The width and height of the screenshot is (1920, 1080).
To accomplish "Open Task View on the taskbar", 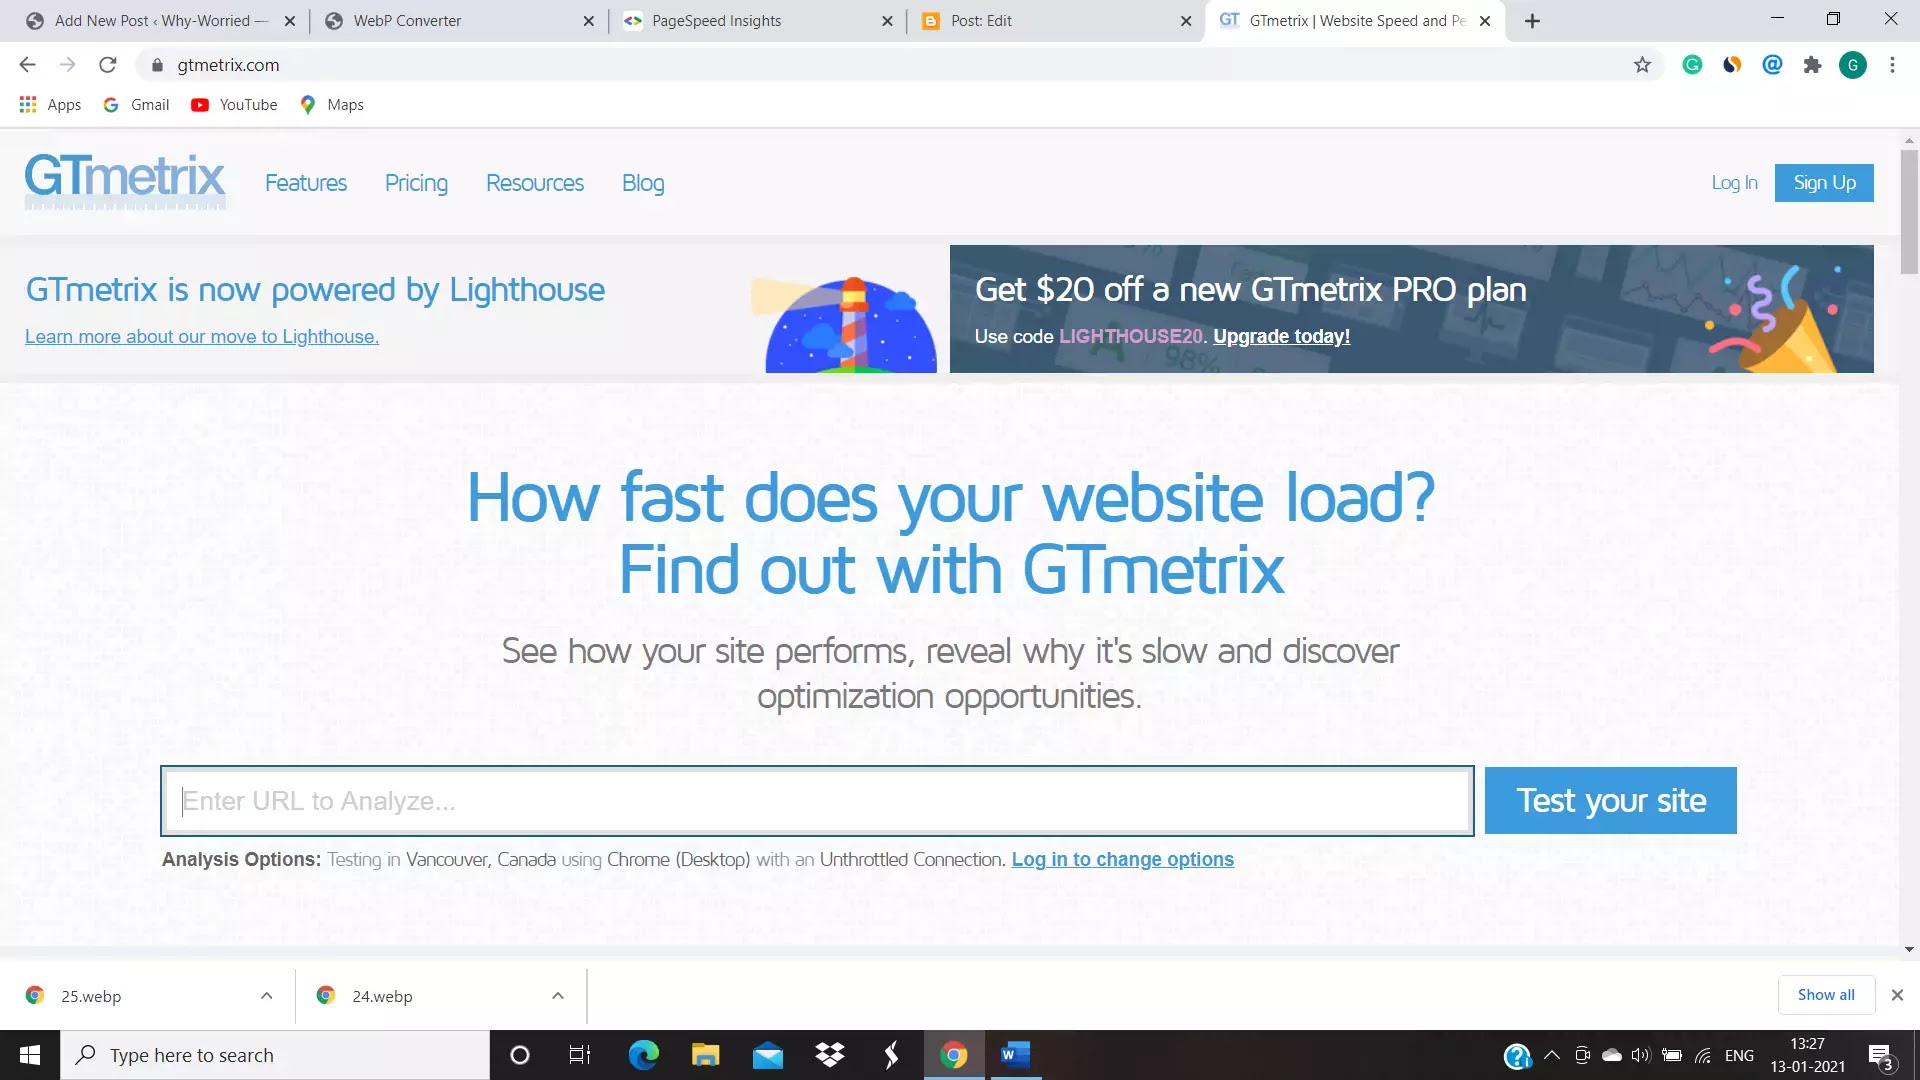I will tap(580, 1055).
